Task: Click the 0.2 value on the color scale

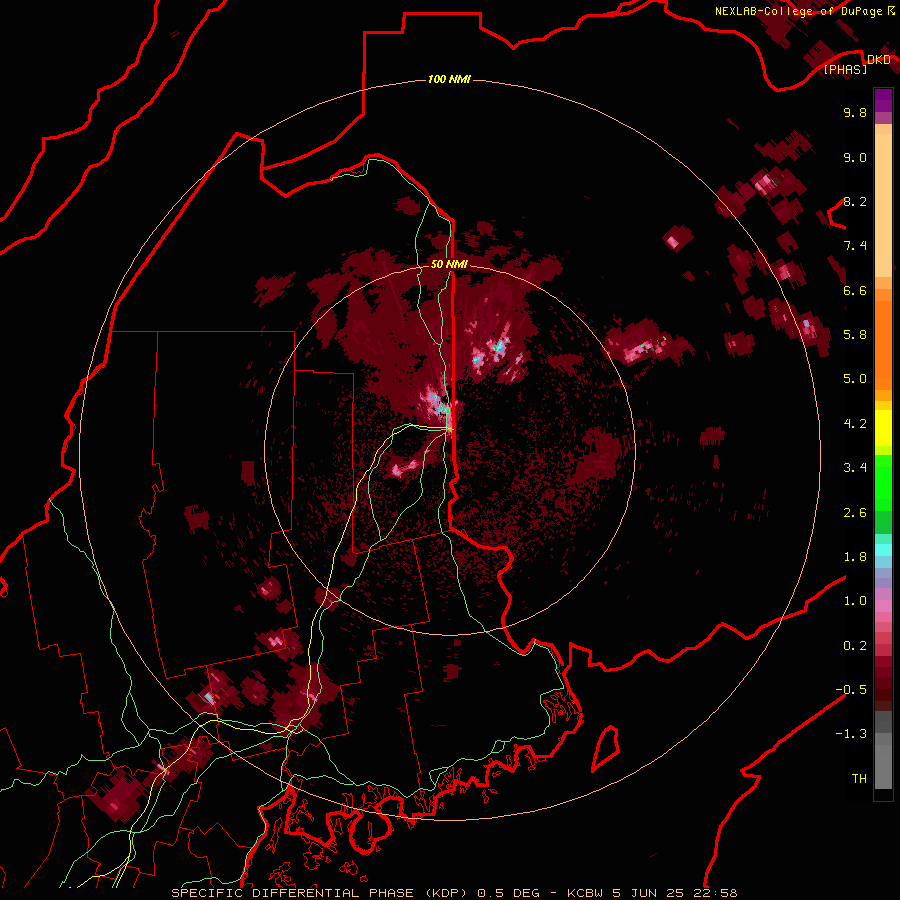Action: point(855,646)
